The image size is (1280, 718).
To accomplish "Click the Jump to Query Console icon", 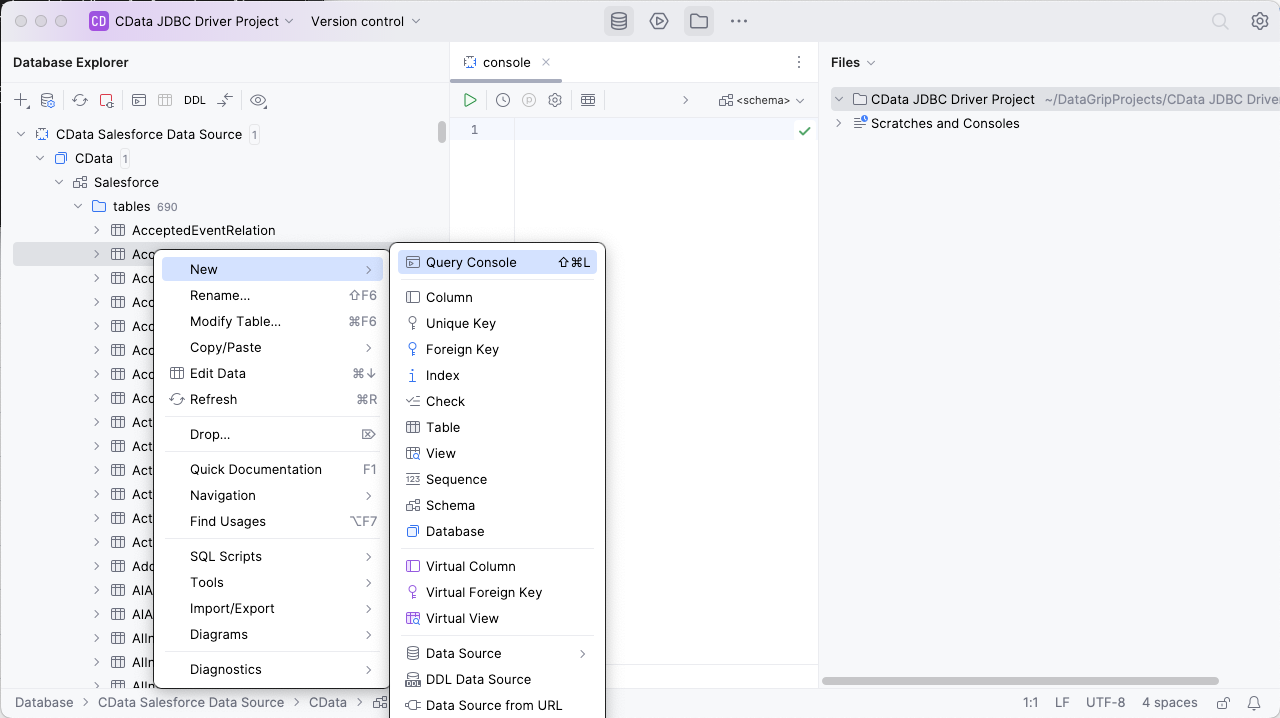I will point(139,100).
